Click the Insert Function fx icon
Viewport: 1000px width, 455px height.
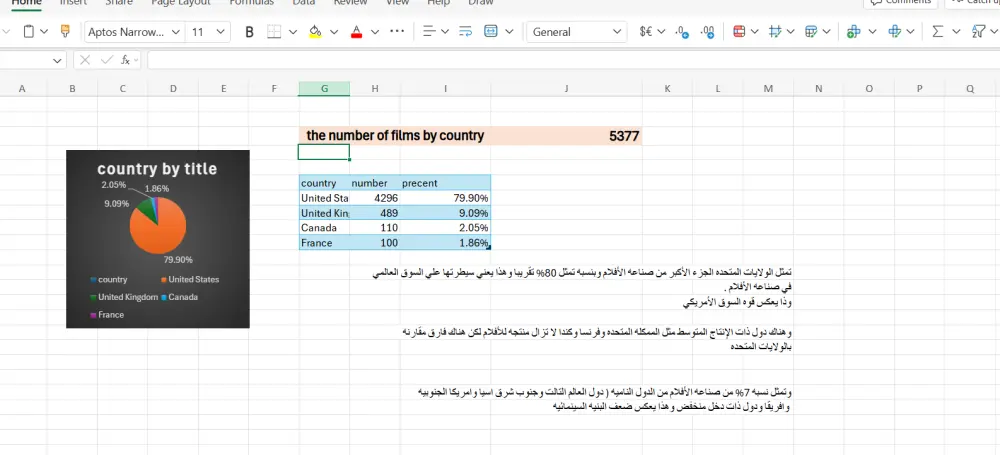tap(126, 60)
